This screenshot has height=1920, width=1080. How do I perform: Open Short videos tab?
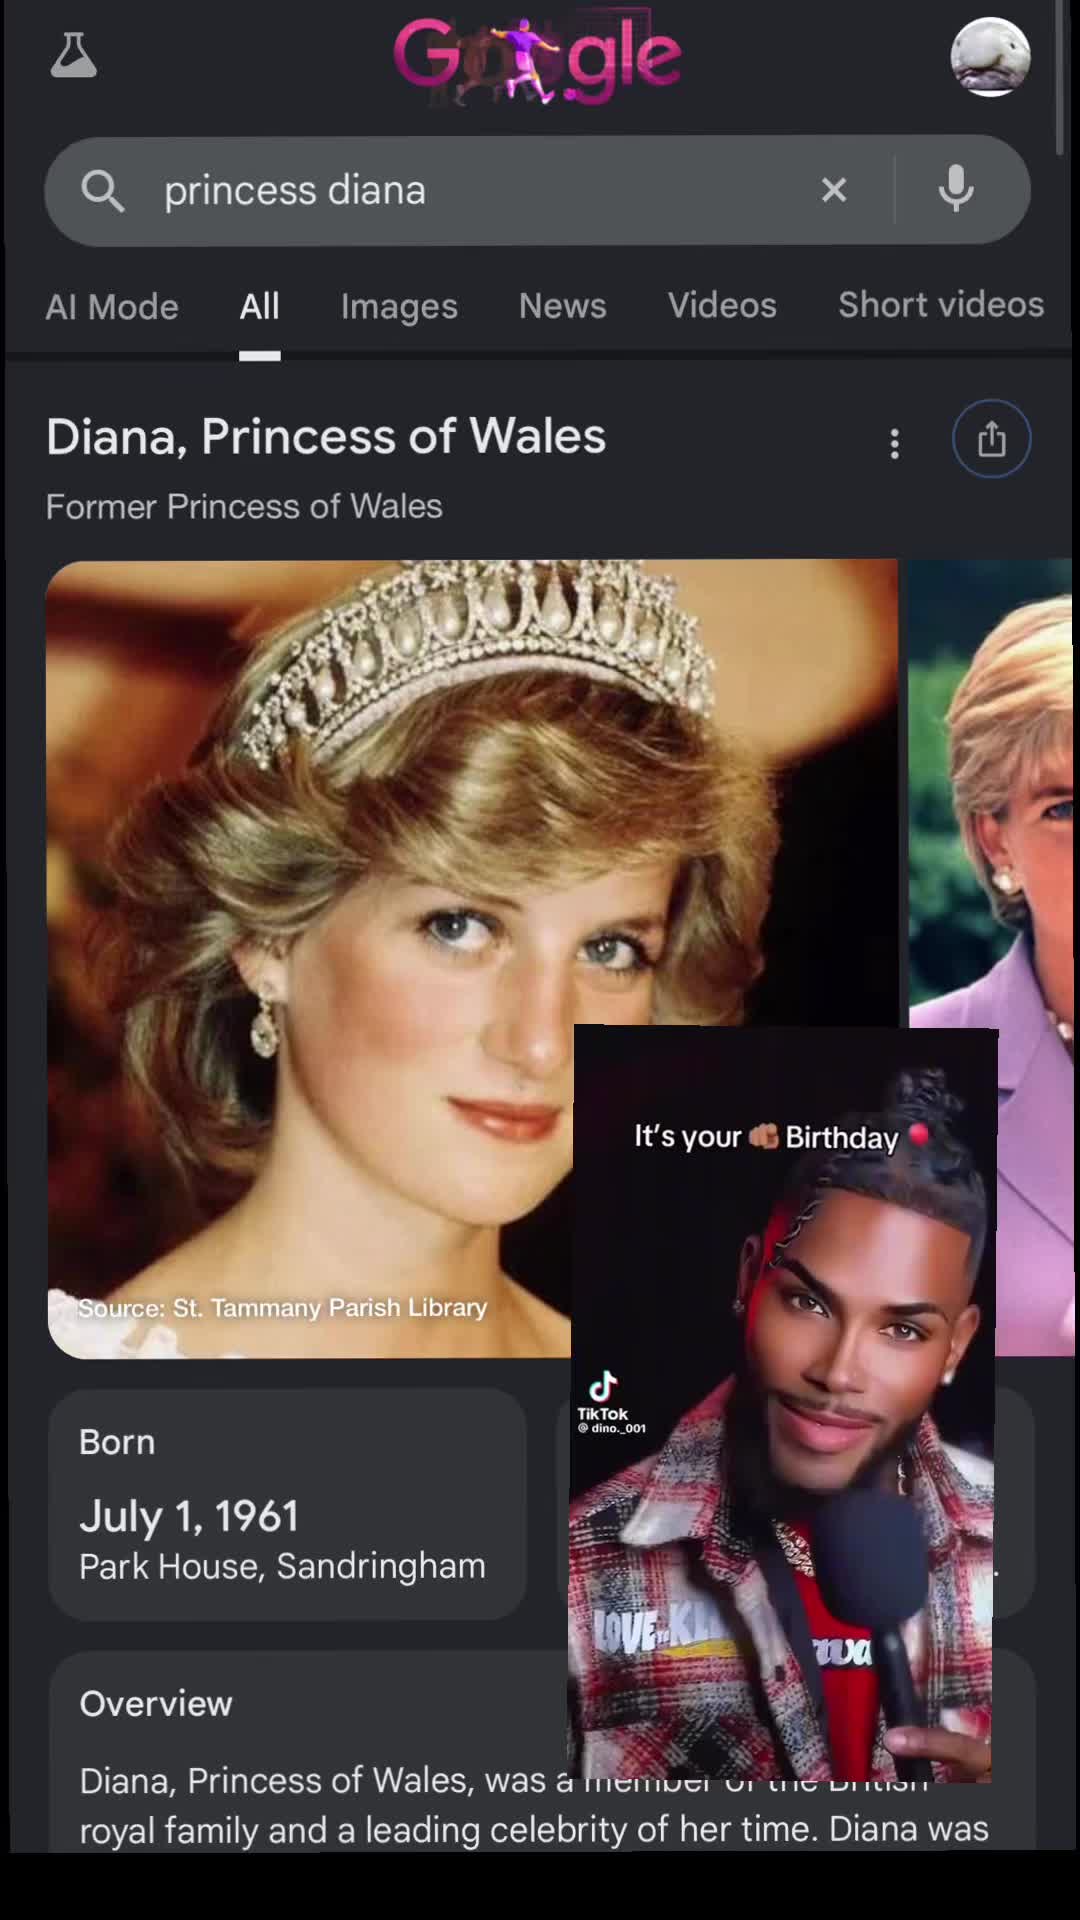click(941, 304)
